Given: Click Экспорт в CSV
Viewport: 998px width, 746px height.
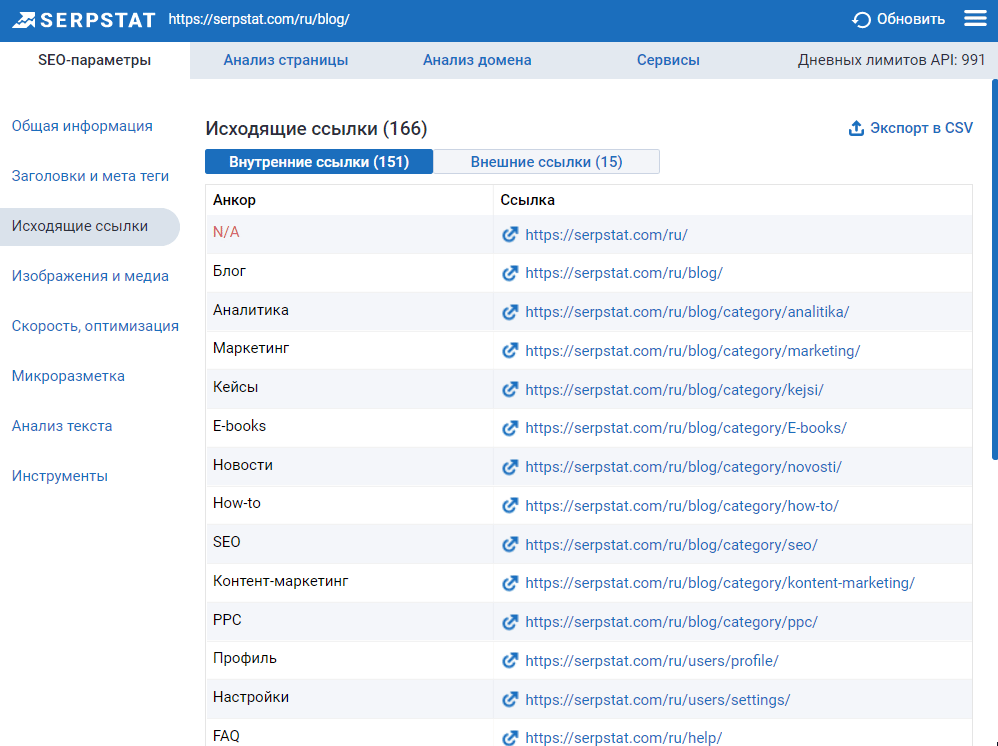Looking at the screenshot, I should coord(911,128).
